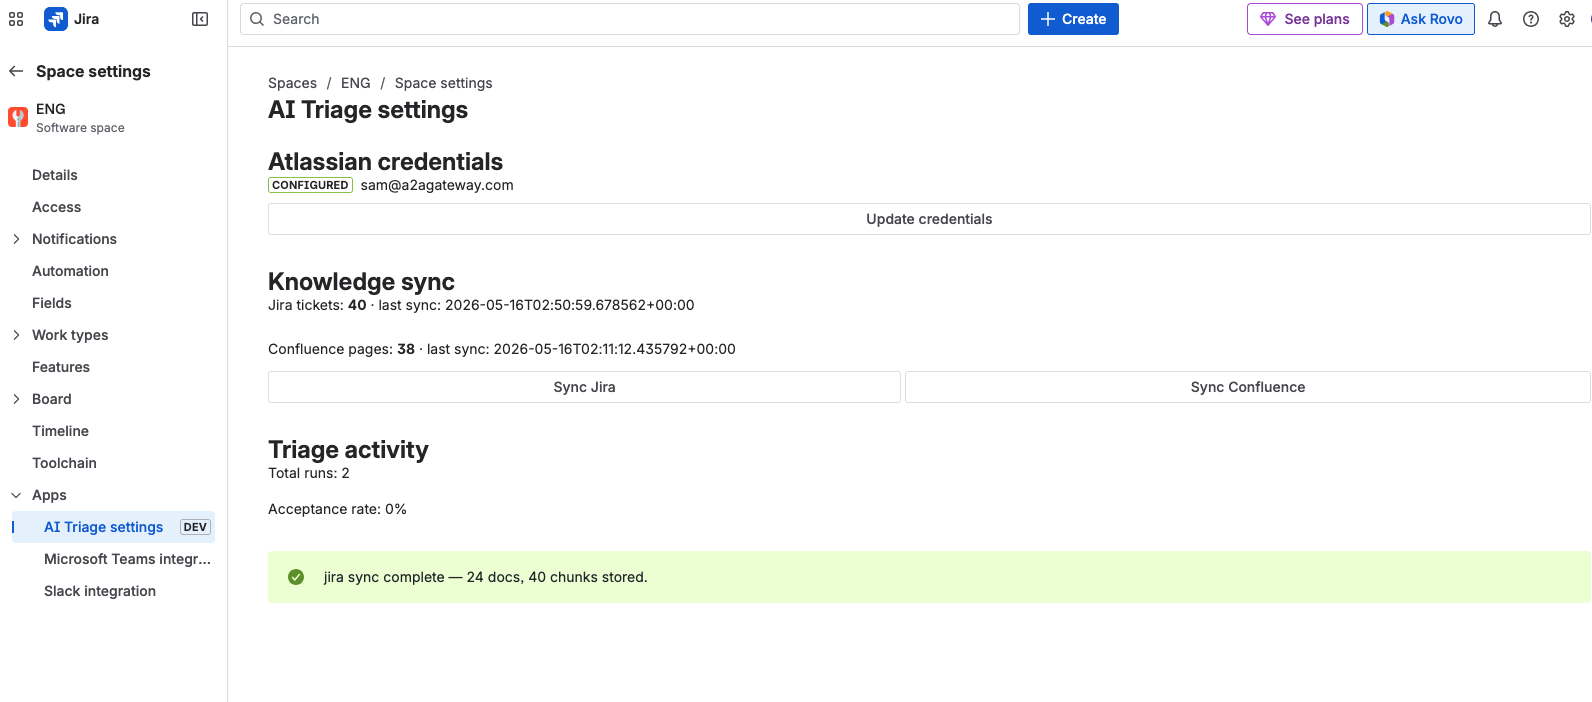The image size is (1592, 702).
Task: Open Toolchain settings
Action: point(64,463)
